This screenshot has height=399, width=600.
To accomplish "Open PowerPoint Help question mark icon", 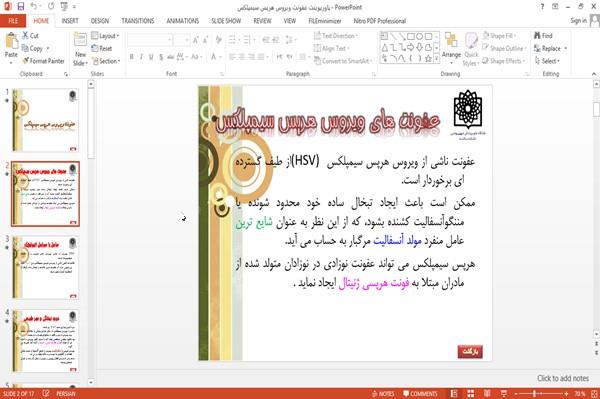I will click(542, 7).
